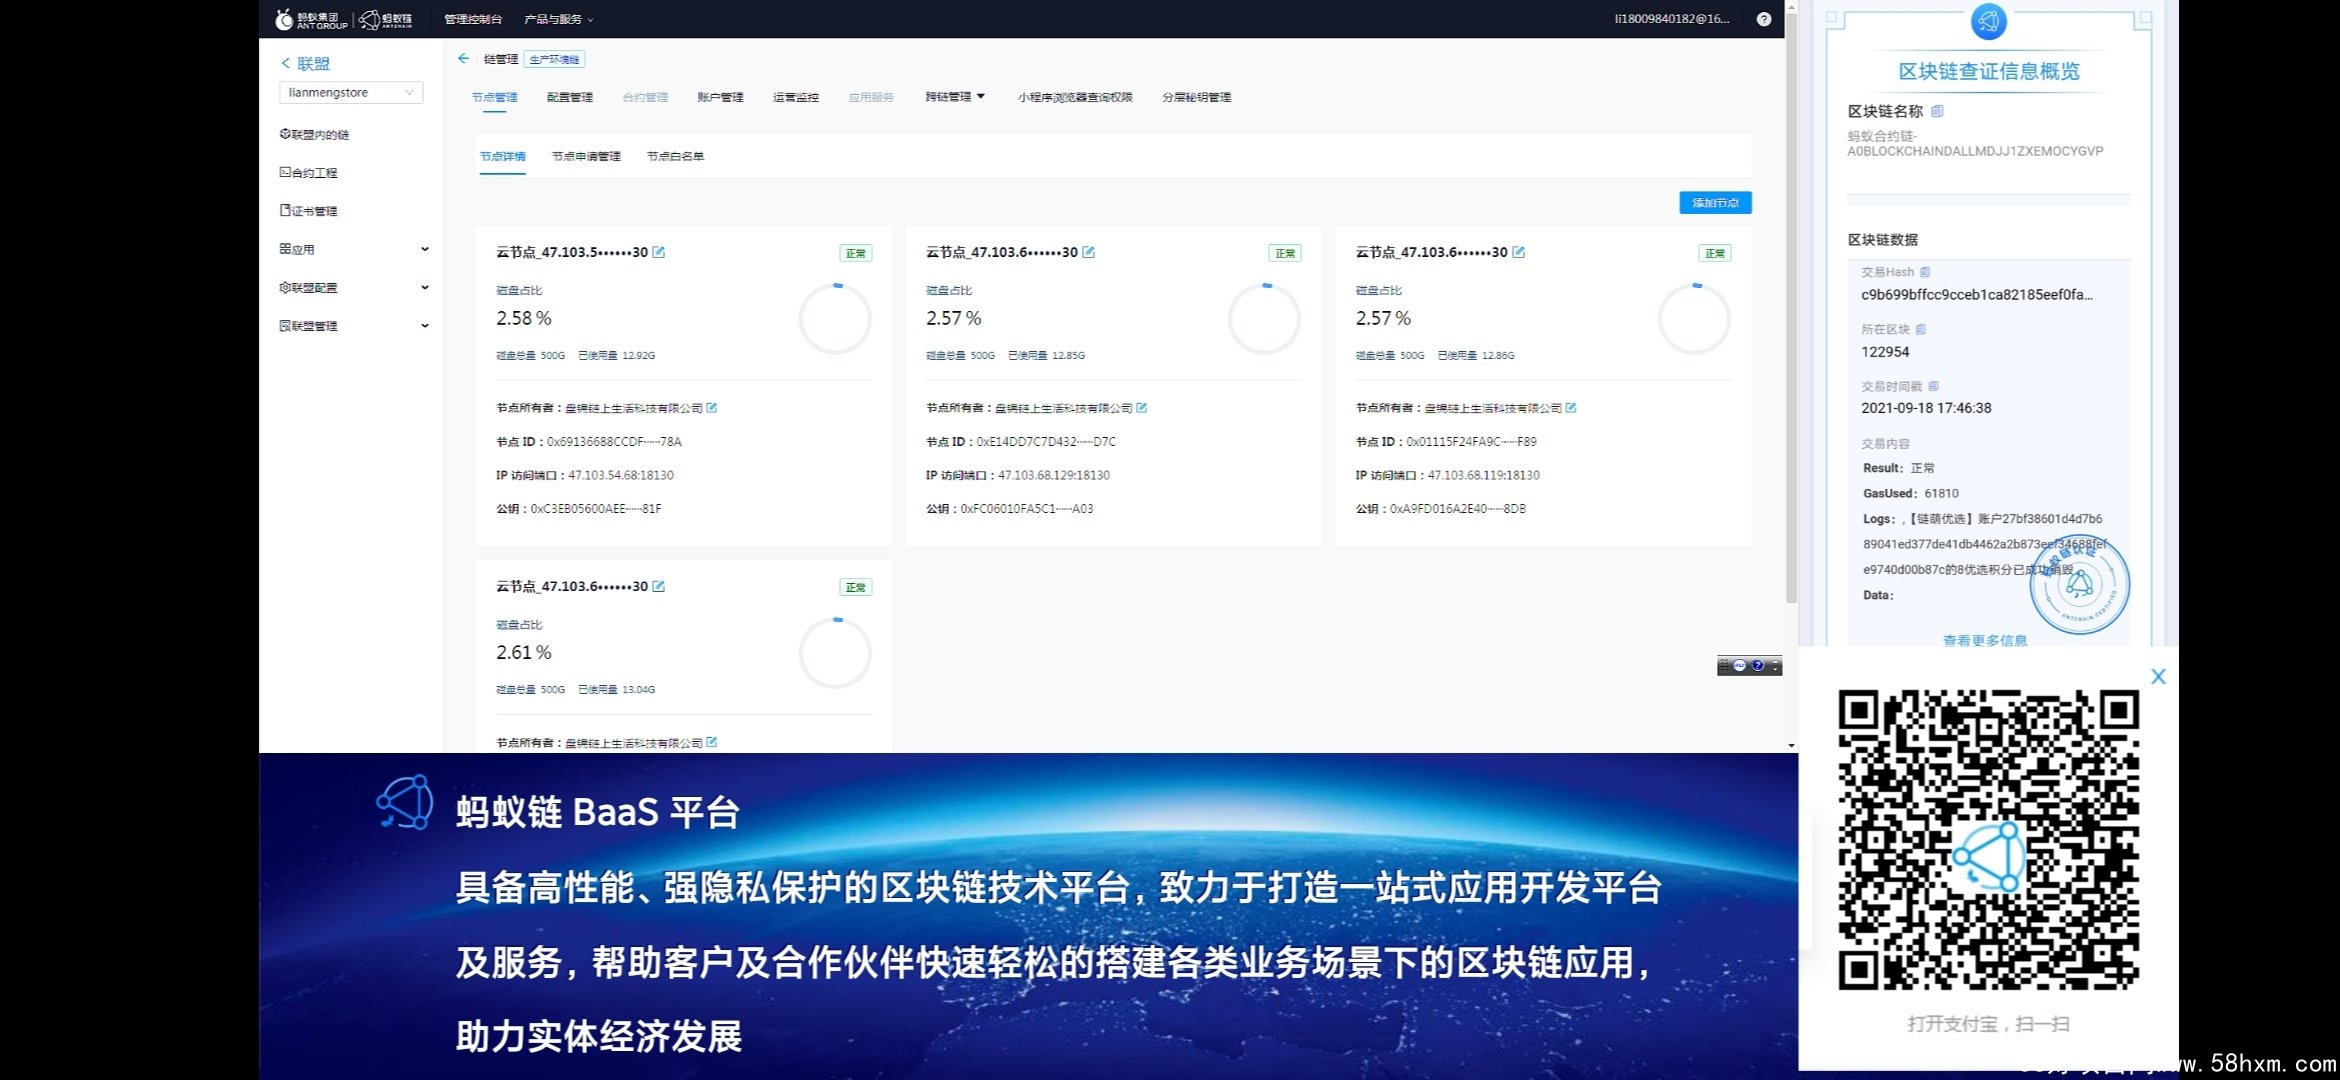Click AntChain certified stamp
Viewport: 2340px width, 1080px height.
click(x=2080, y=585)
